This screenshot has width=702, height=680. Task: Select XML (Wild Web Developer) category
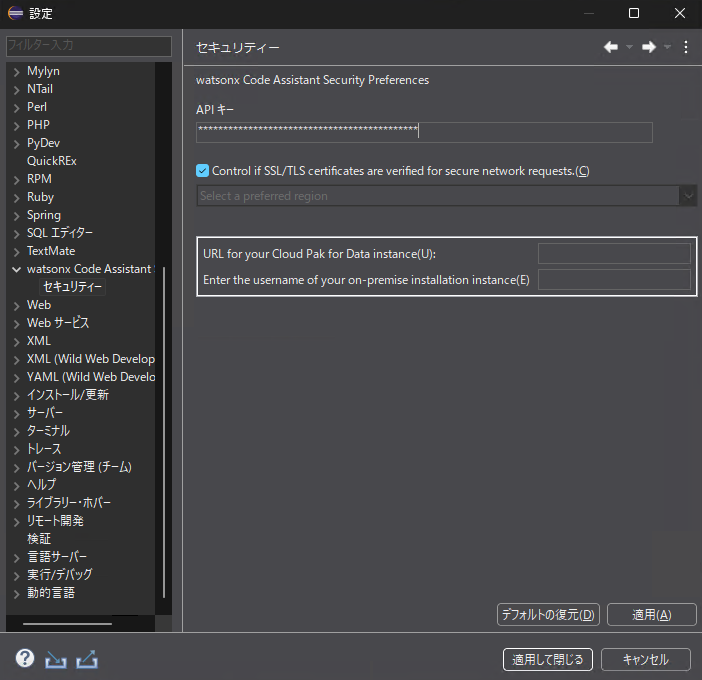coord(91,359)
